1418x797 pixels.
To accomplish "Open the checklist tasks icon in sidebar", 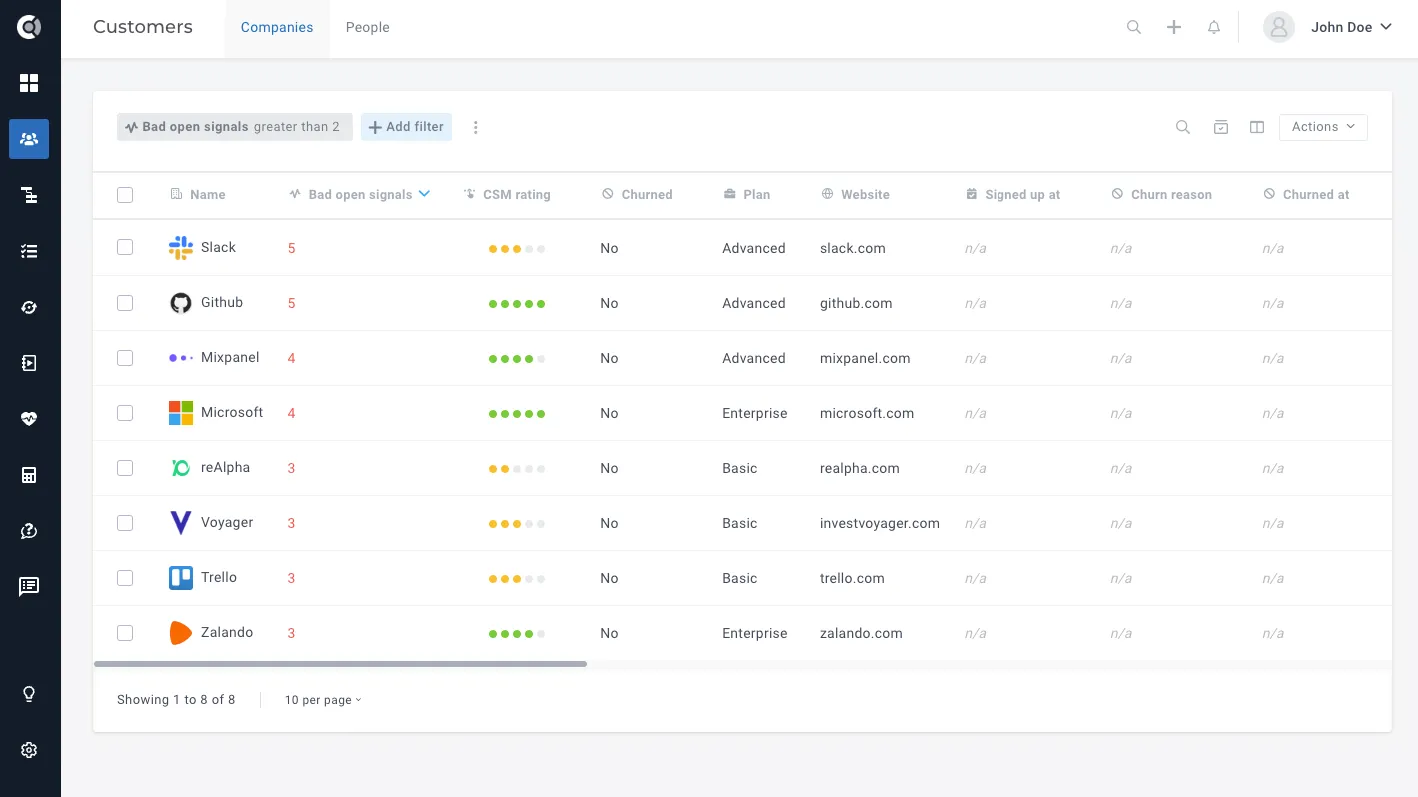I will tap(29, 251).
